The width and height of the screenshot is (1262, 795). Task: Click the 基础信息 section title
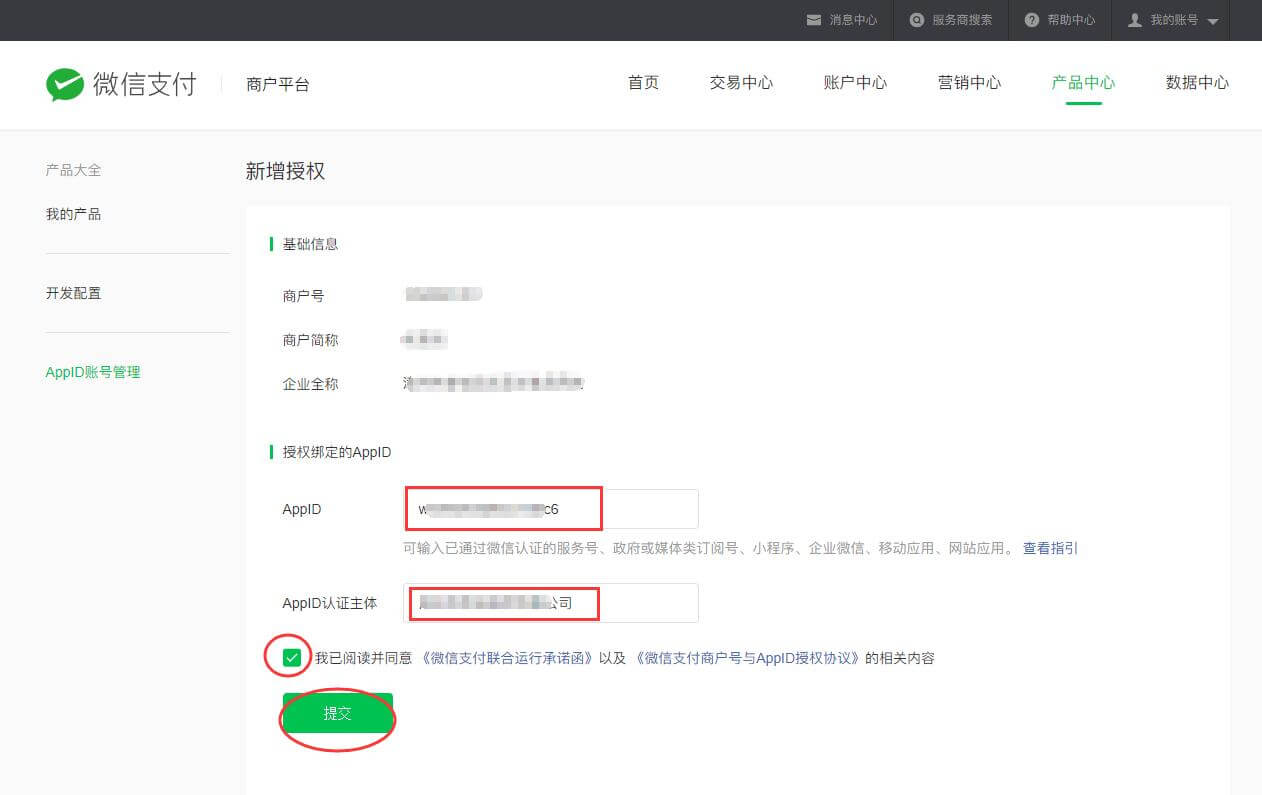pos(310,244)
